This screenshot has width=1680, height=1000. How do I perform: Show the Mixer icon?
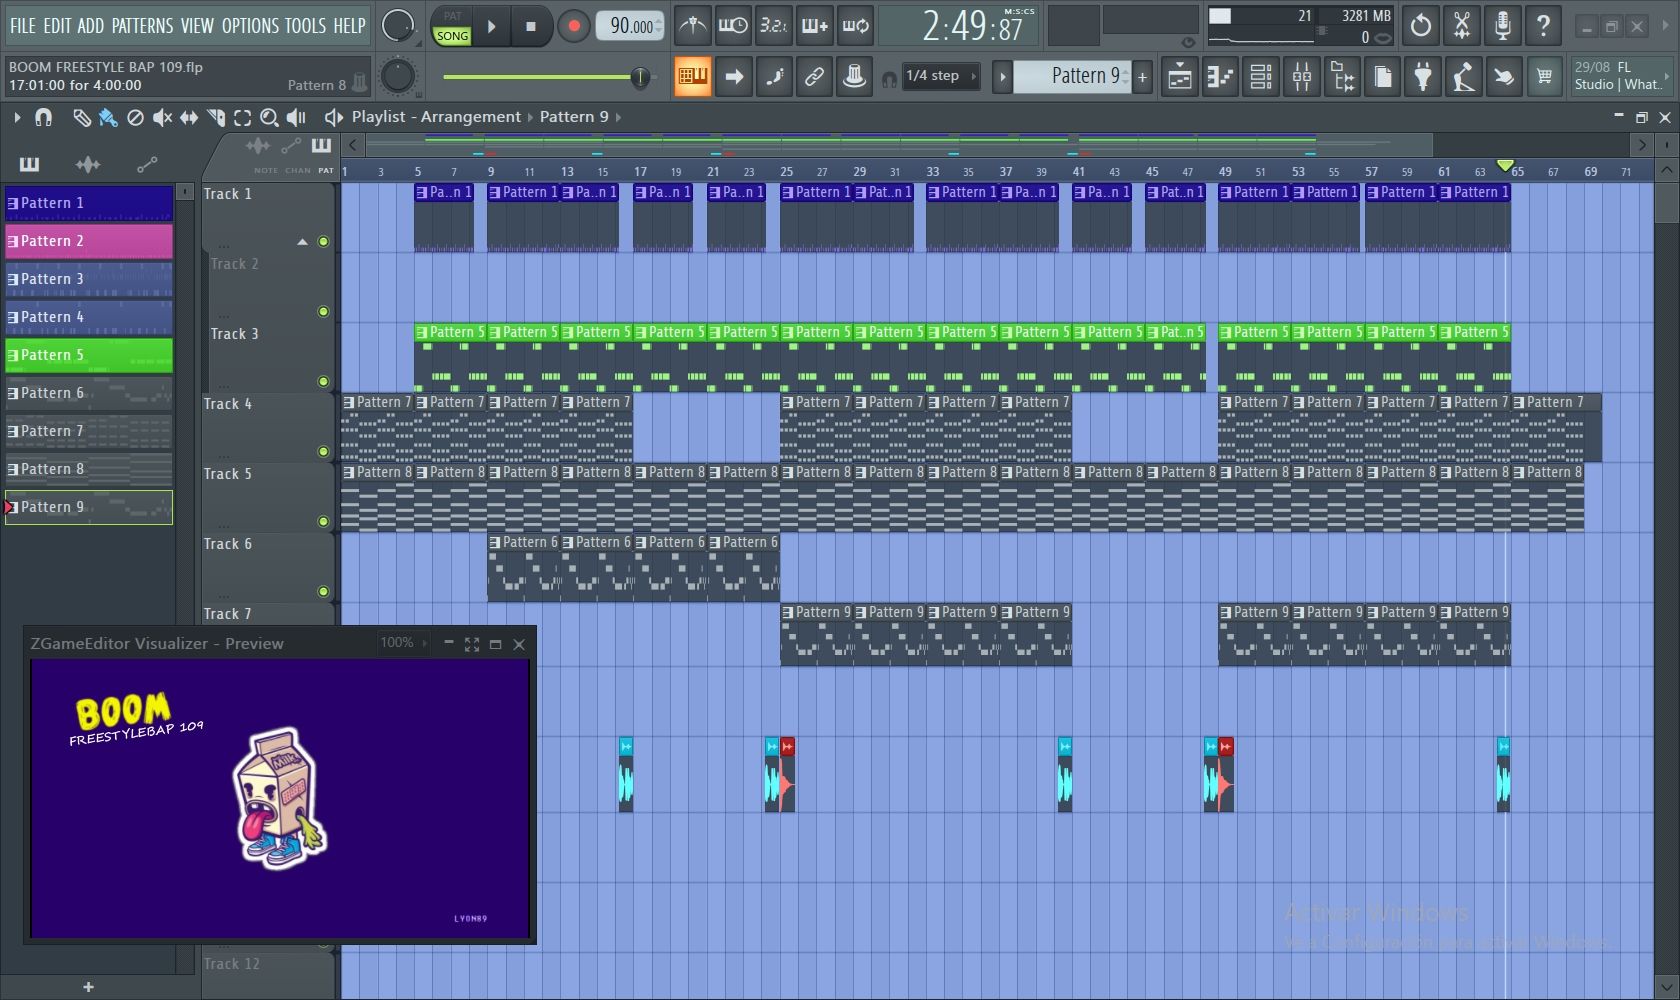[x=1302, y=76]
